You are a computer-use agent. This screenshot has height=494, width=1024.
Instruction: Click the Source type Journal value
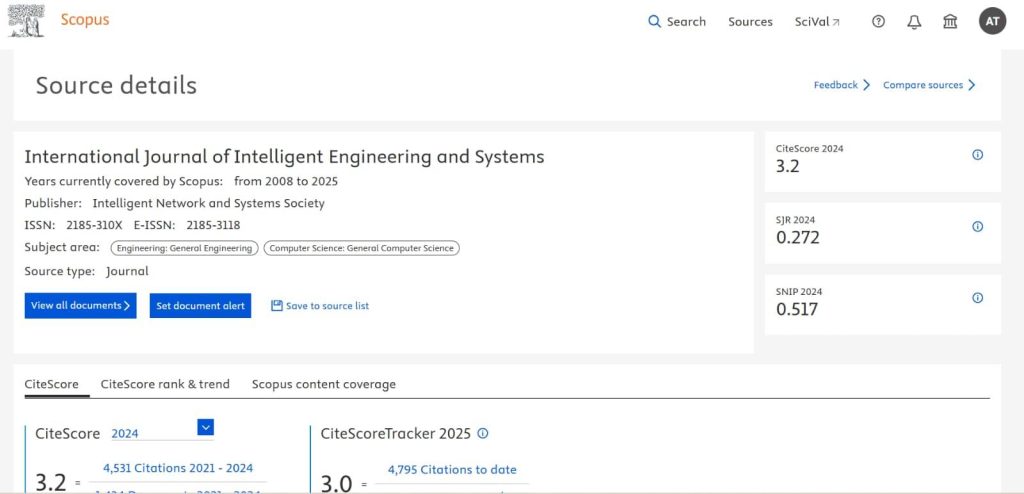pos(127,271)
